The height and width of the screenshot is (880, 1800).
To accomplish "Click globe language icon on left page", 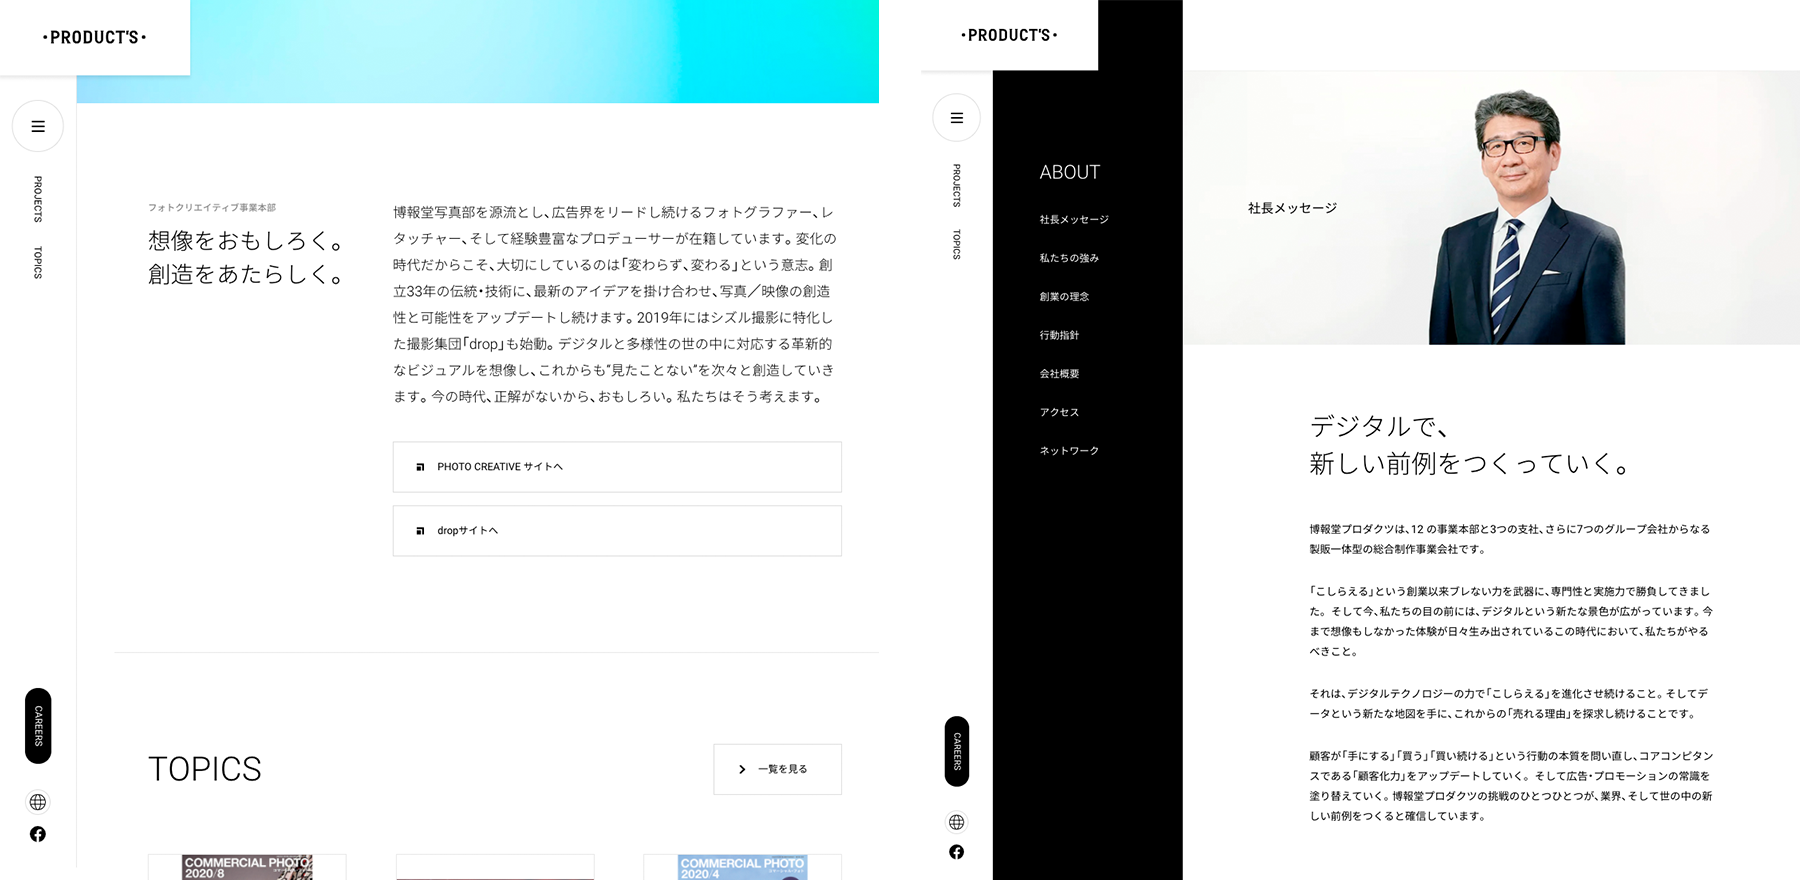I will [38, 802].
